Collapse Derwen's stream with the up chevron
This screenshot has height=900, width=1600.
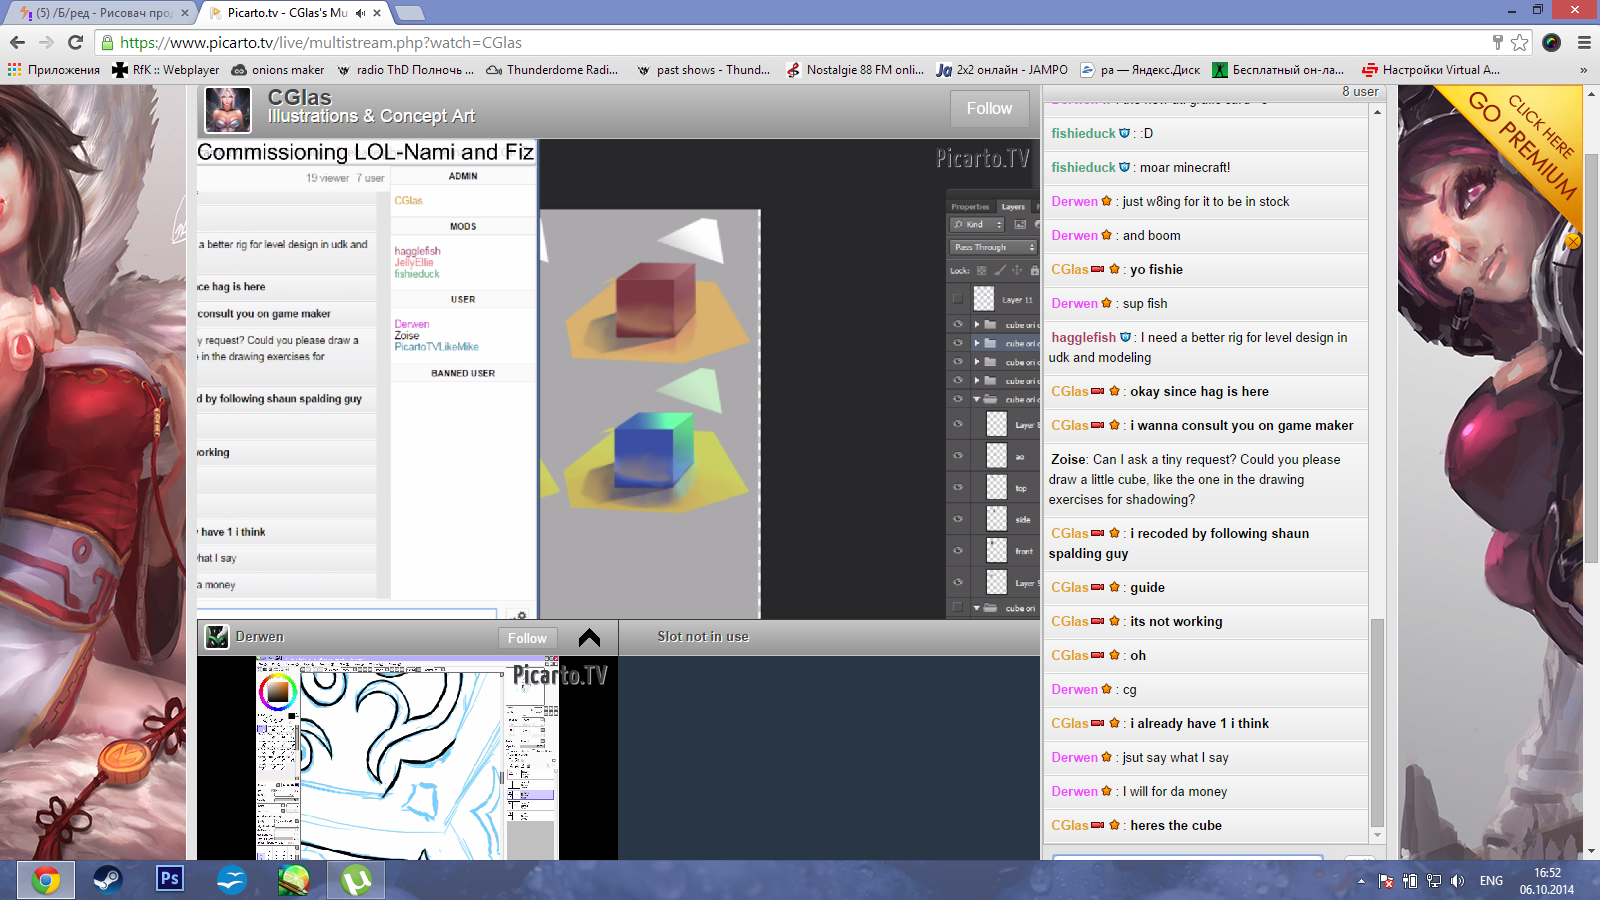(589, 637)
